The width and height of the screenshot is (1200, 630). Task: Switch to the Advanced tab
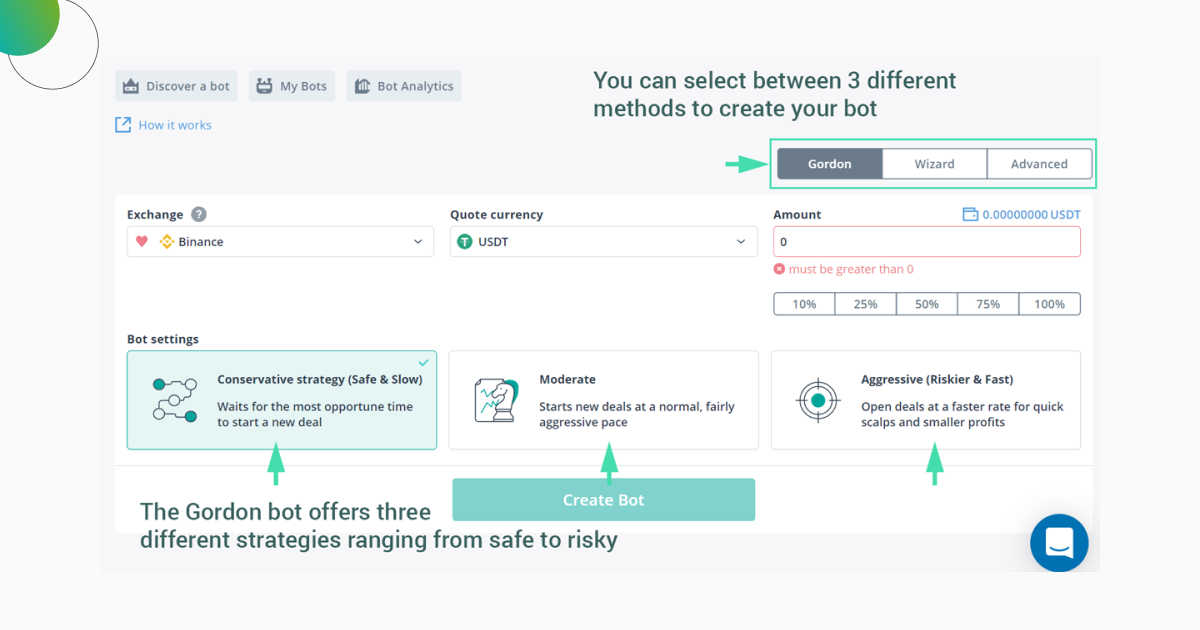pos(1039,163)
